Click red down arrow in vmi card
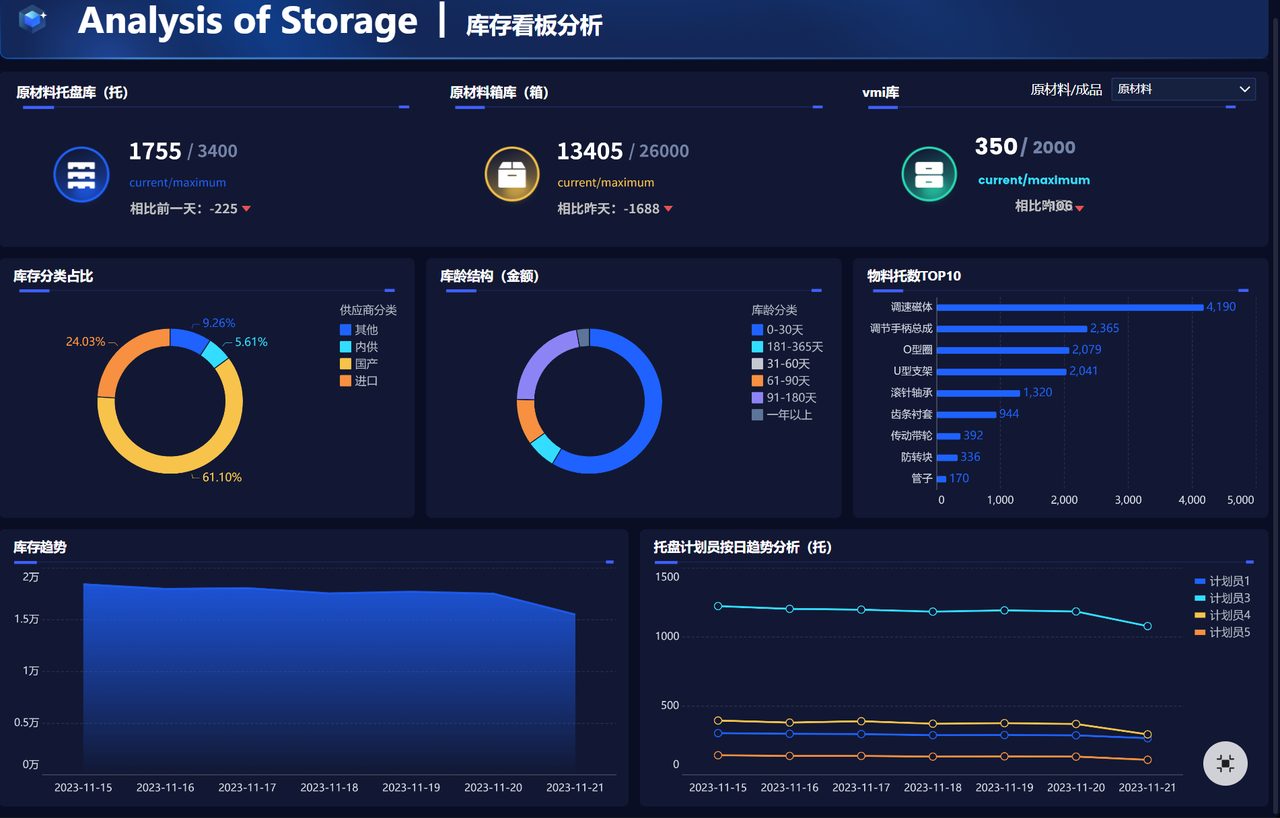This screenshot has height=818, width=1280. 1079,208
